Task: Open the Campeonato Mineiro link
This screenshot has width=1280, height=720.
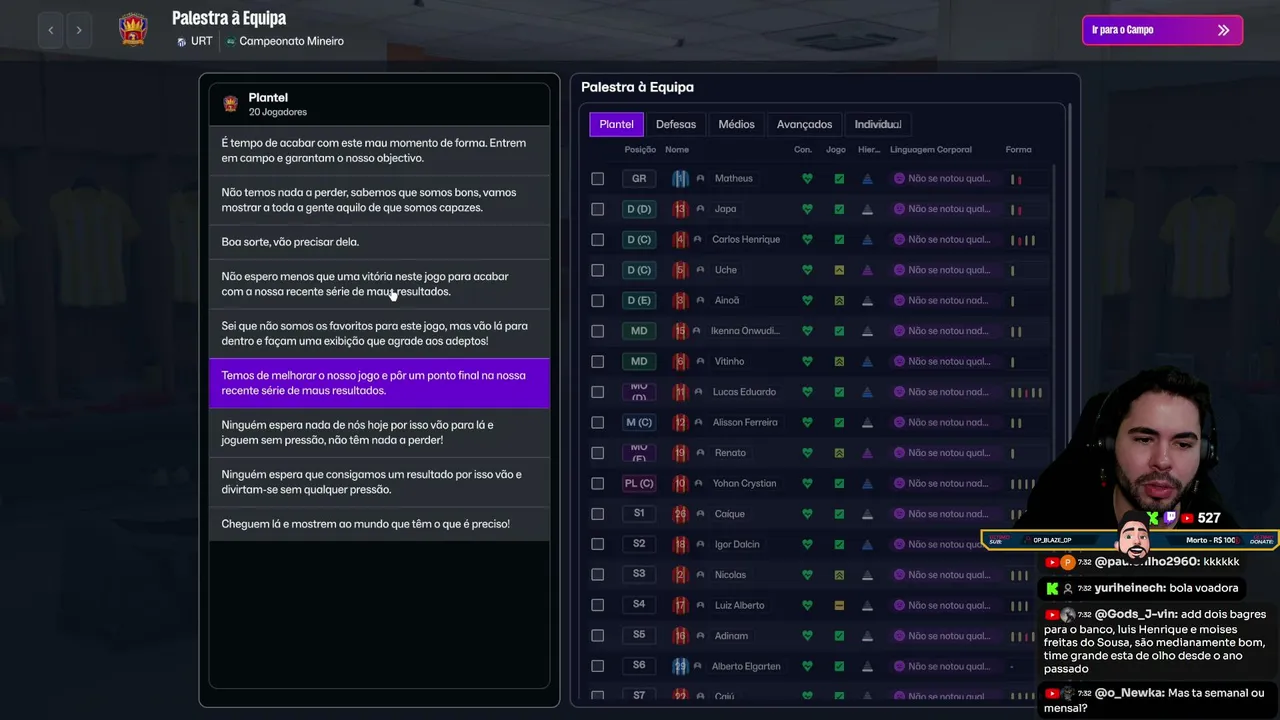Action: click(x=284, y=41)
